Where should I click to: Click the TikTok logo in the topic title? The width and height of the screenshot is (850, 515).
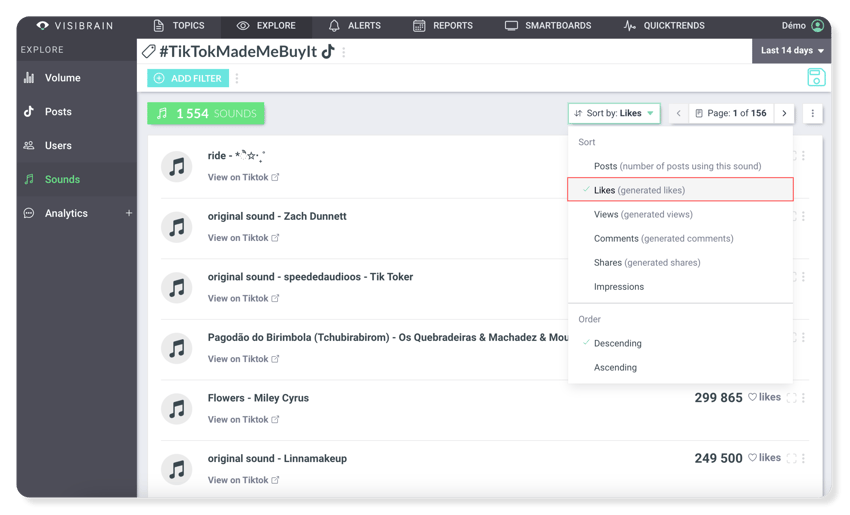328,52
